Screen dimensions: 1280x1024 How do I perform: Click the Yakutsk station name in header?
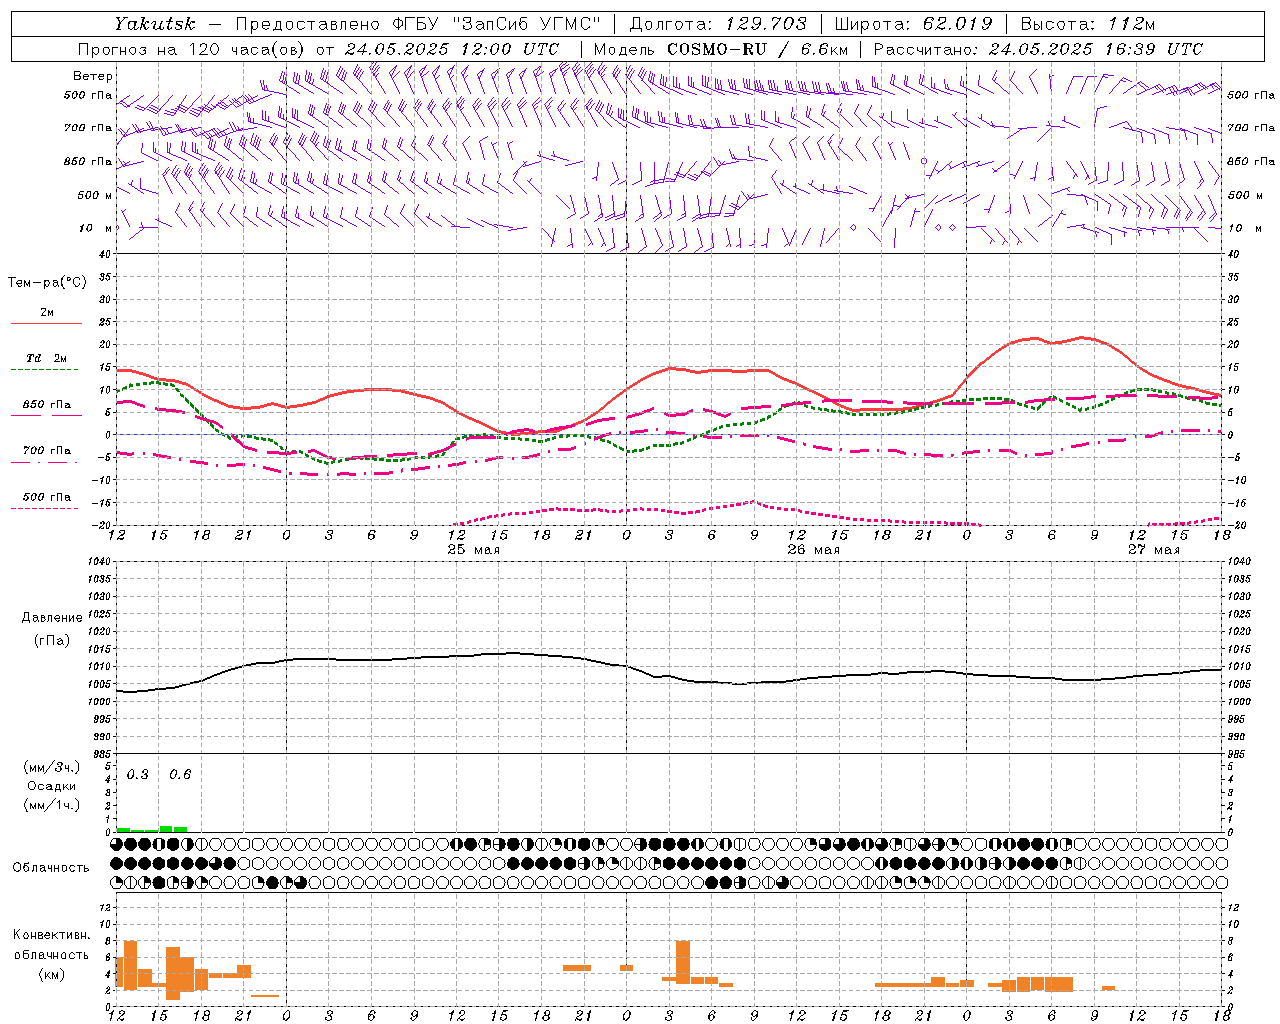[x=154, y=24]
